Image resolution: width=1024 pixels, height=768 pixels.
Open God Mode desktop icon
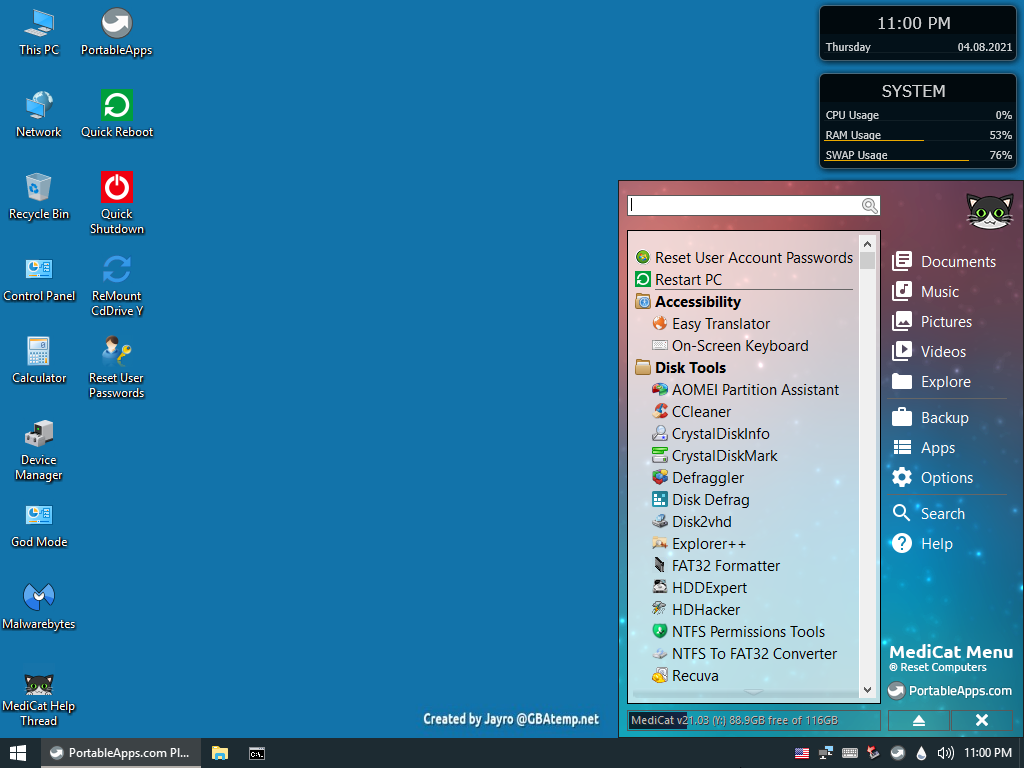(x=39, y=525)
